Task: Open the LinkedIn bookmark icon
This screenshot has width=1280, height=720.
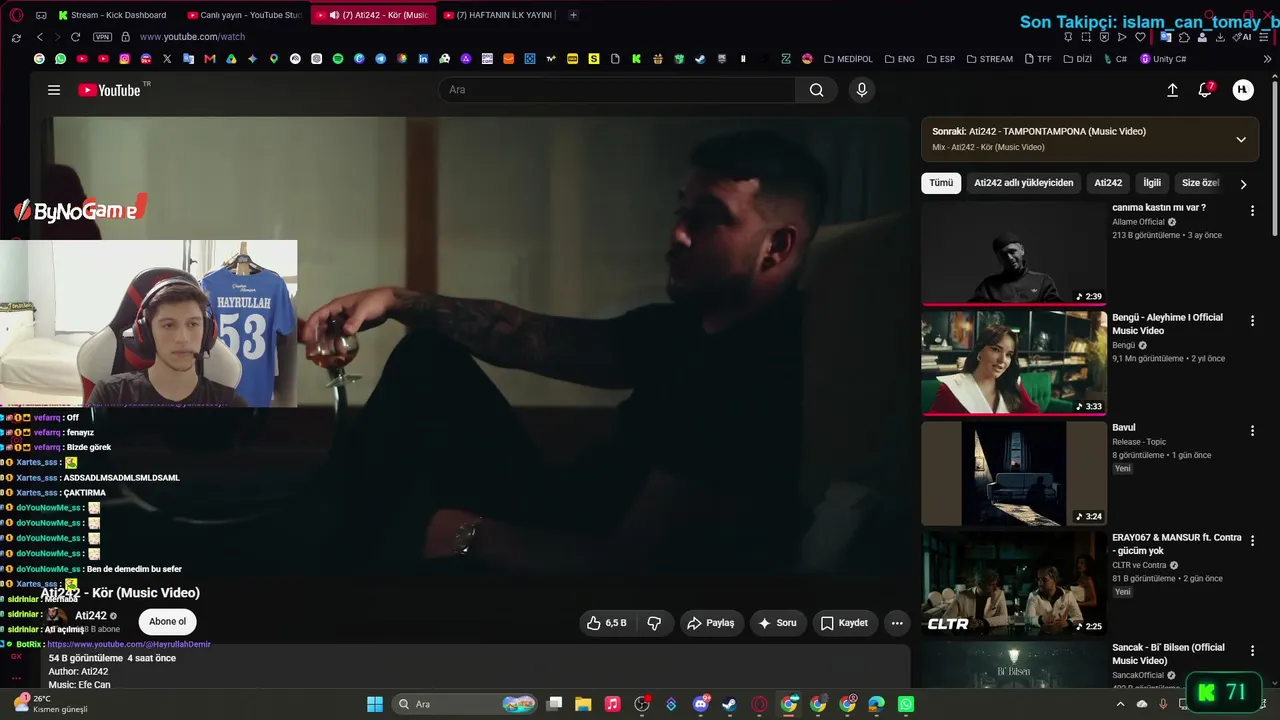Action: [423, 59]
